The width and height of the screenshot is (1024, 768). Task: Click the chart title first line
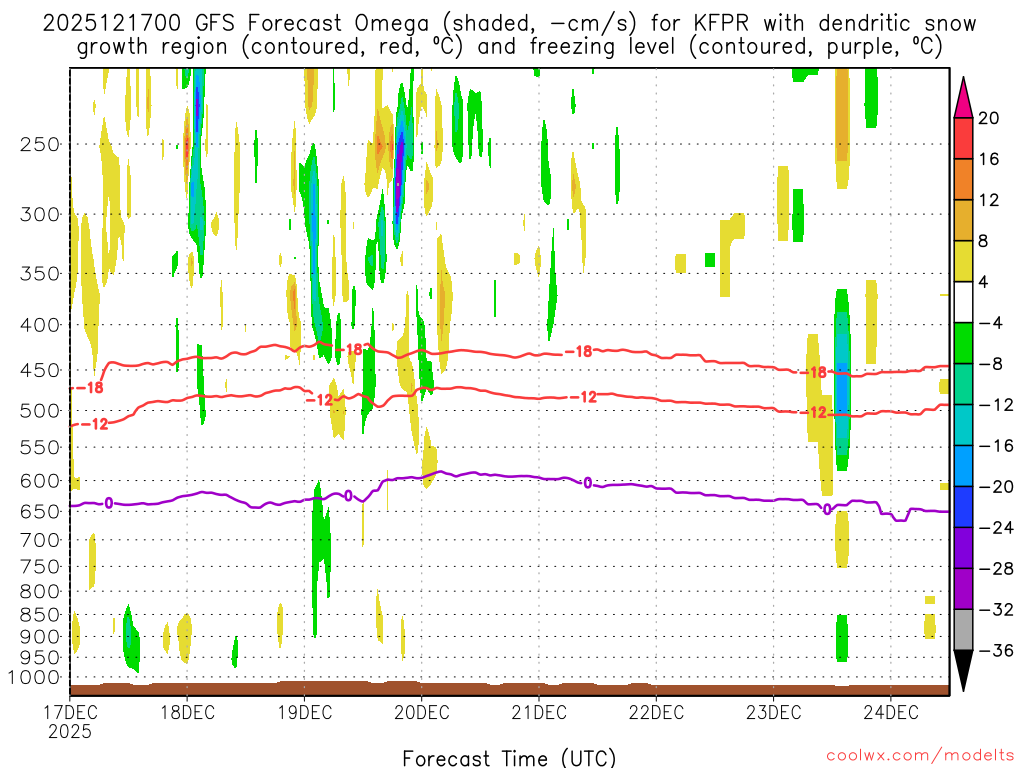coord(509,24)
